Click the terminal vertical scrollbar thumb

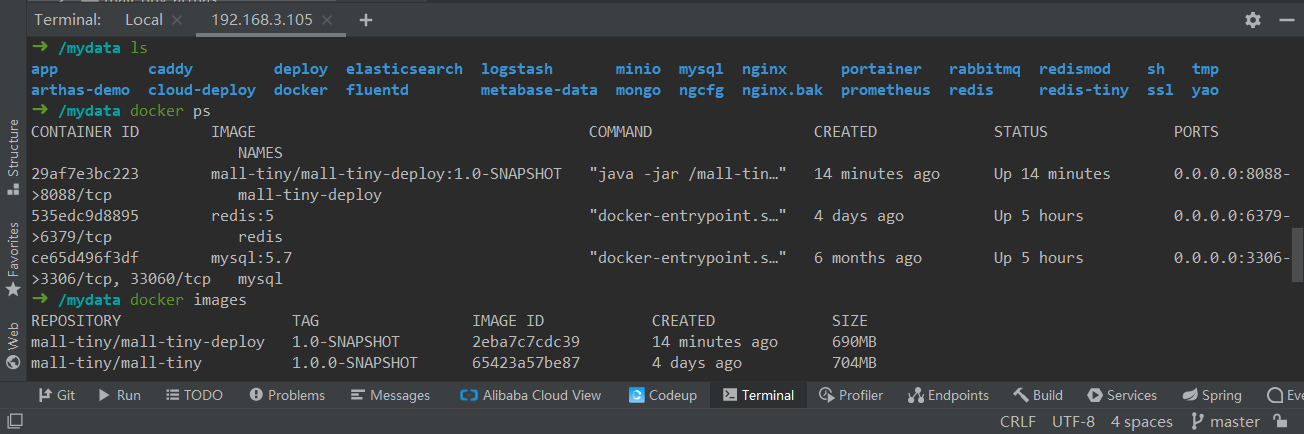pos(1298,255)
